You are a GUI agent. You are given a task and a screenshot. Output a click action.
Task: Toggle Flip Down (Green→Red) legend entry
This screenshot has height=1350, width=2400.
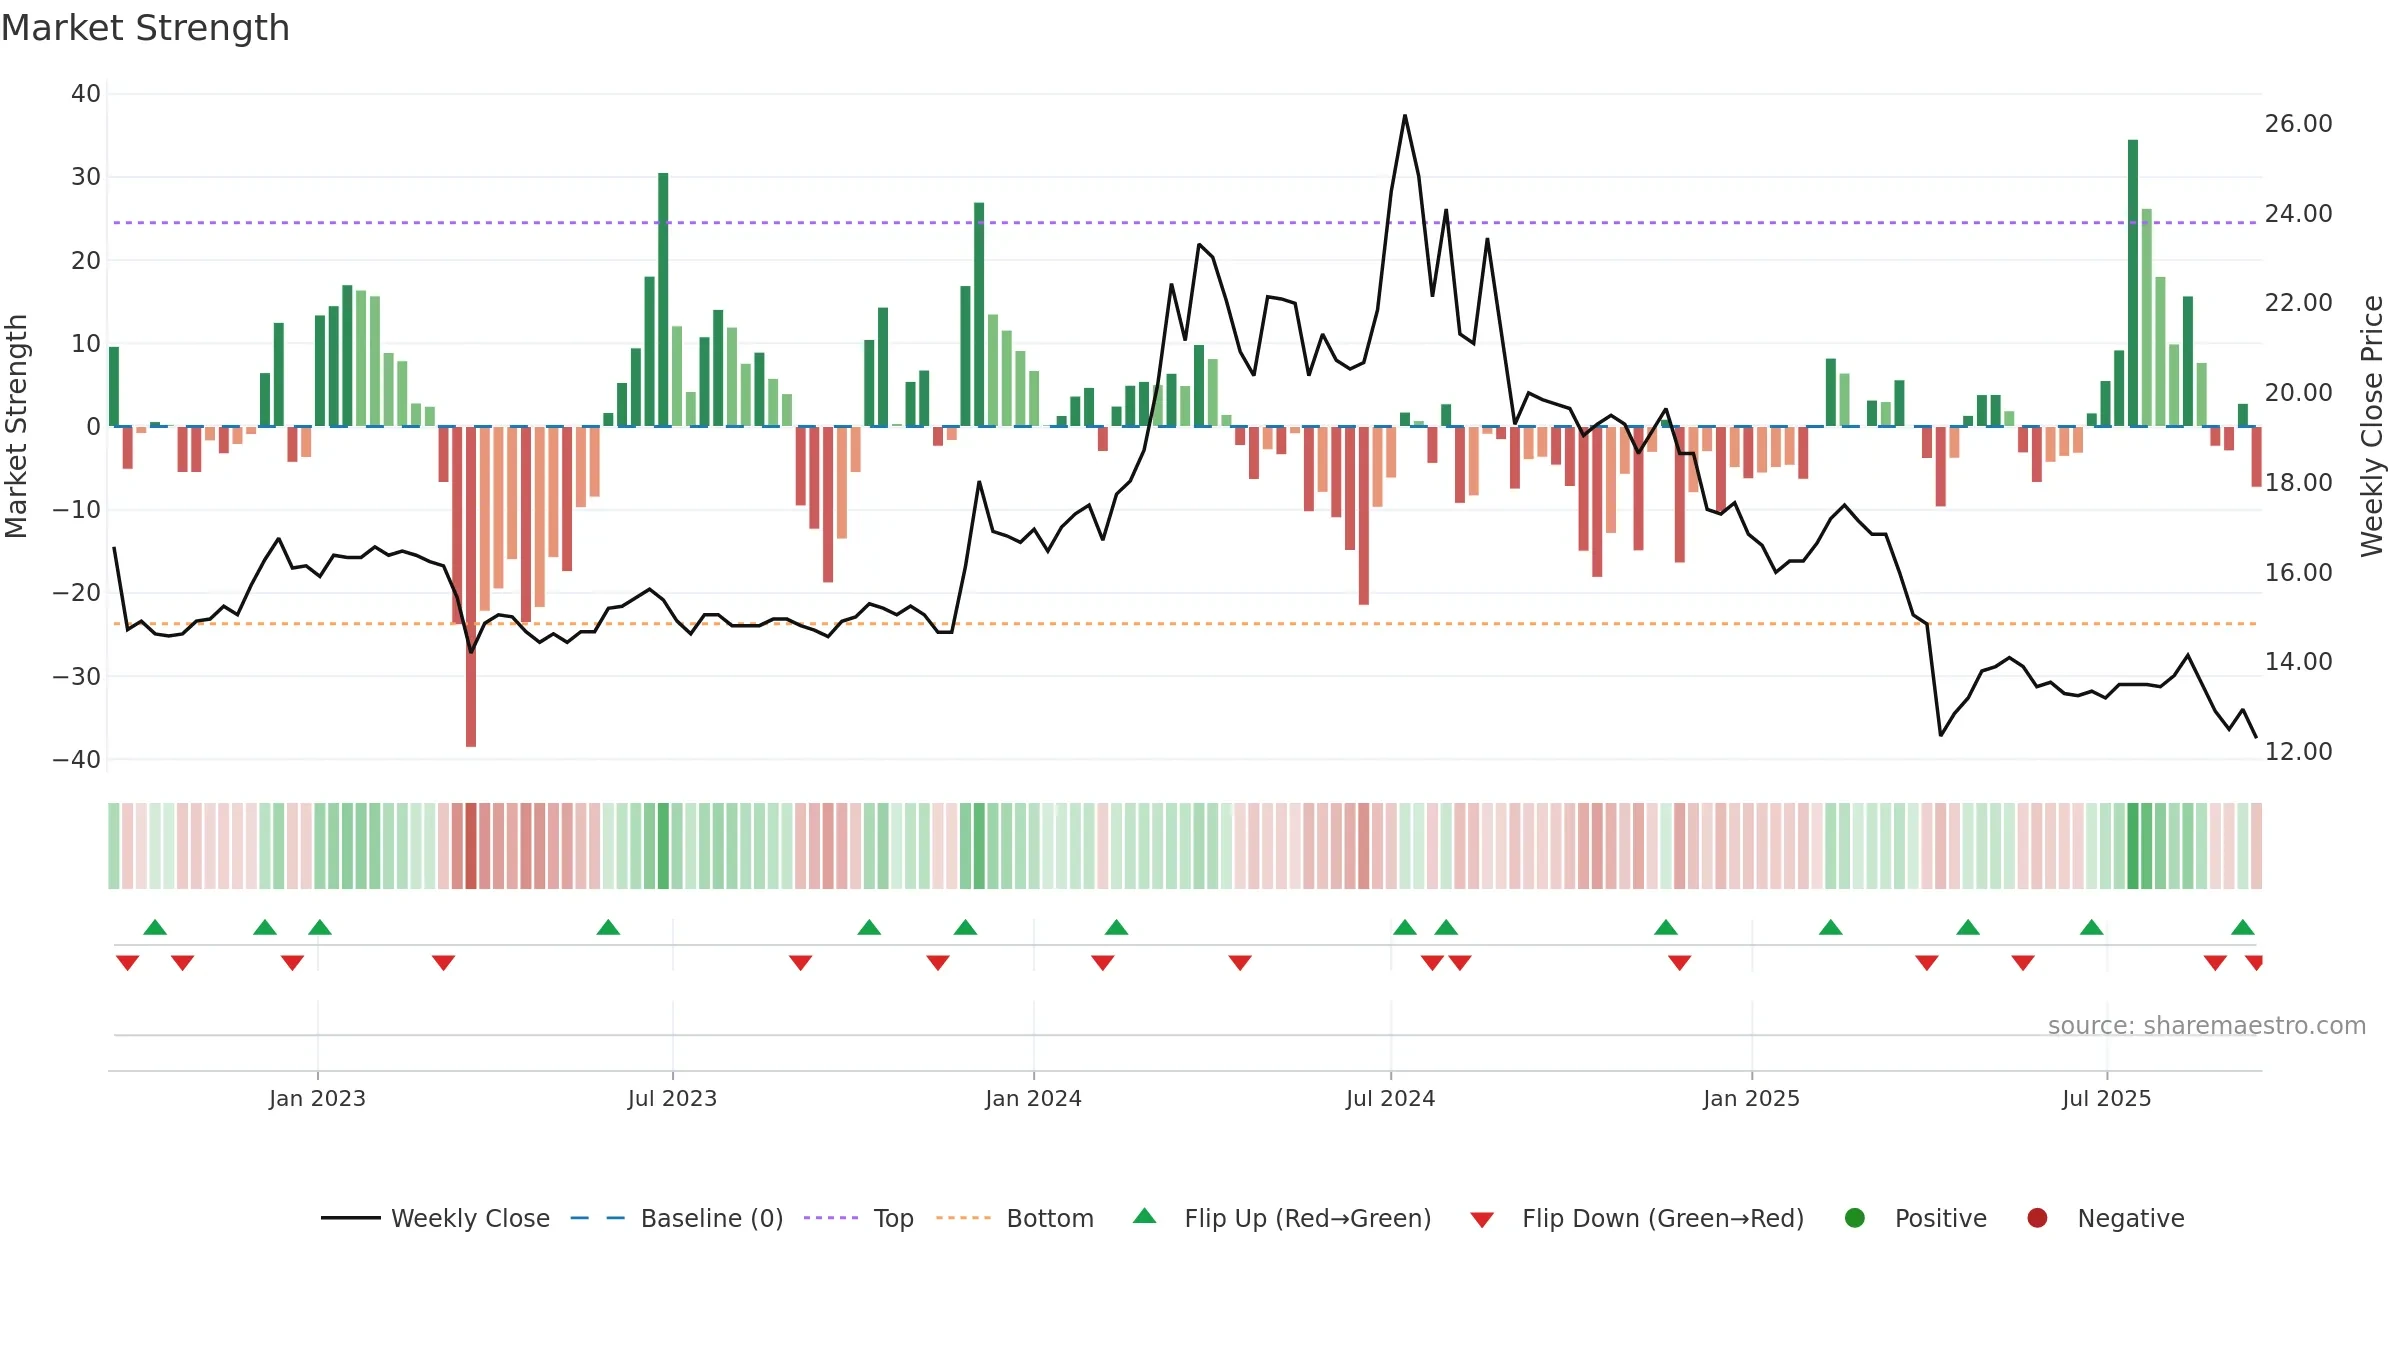[1637, 1218]
